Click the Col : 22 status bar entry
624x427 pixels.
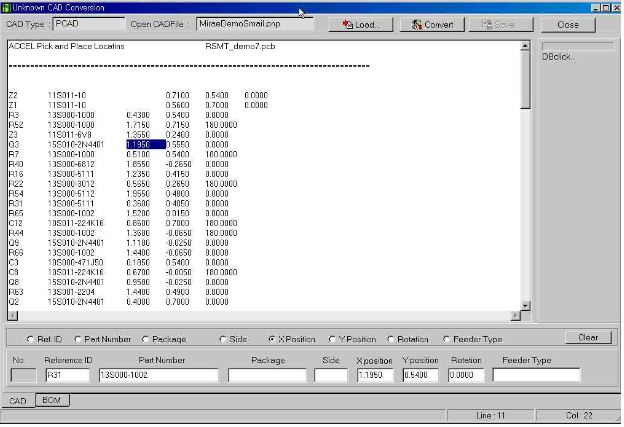click(579, 415)
